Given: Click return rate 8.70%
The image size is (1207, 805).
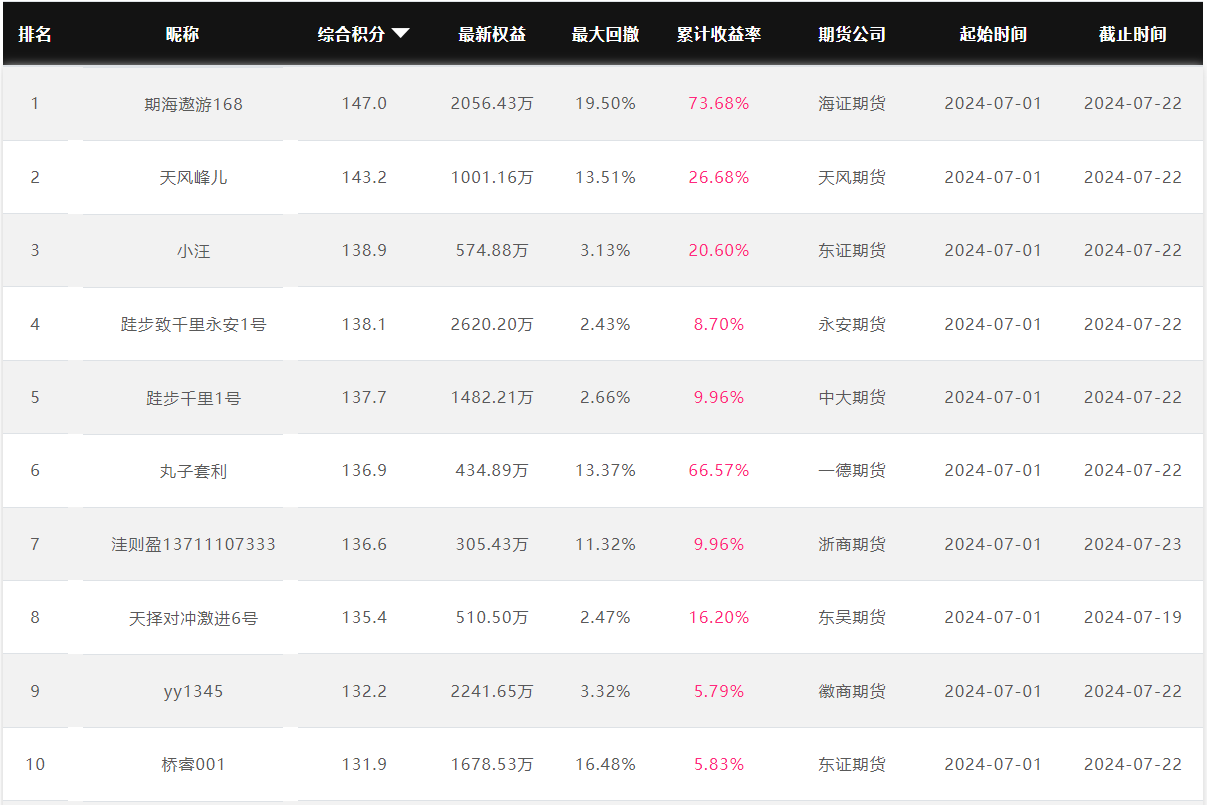Looking at the screenshot, I should coord(719,324).
